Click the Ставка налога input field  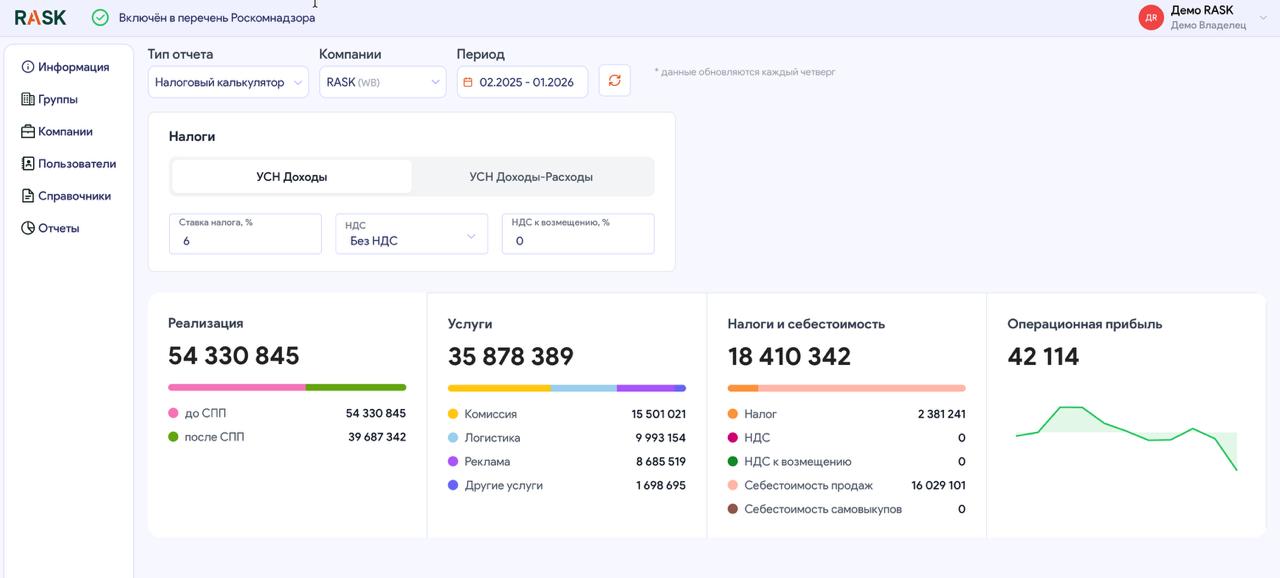click(x=245, y=240)
